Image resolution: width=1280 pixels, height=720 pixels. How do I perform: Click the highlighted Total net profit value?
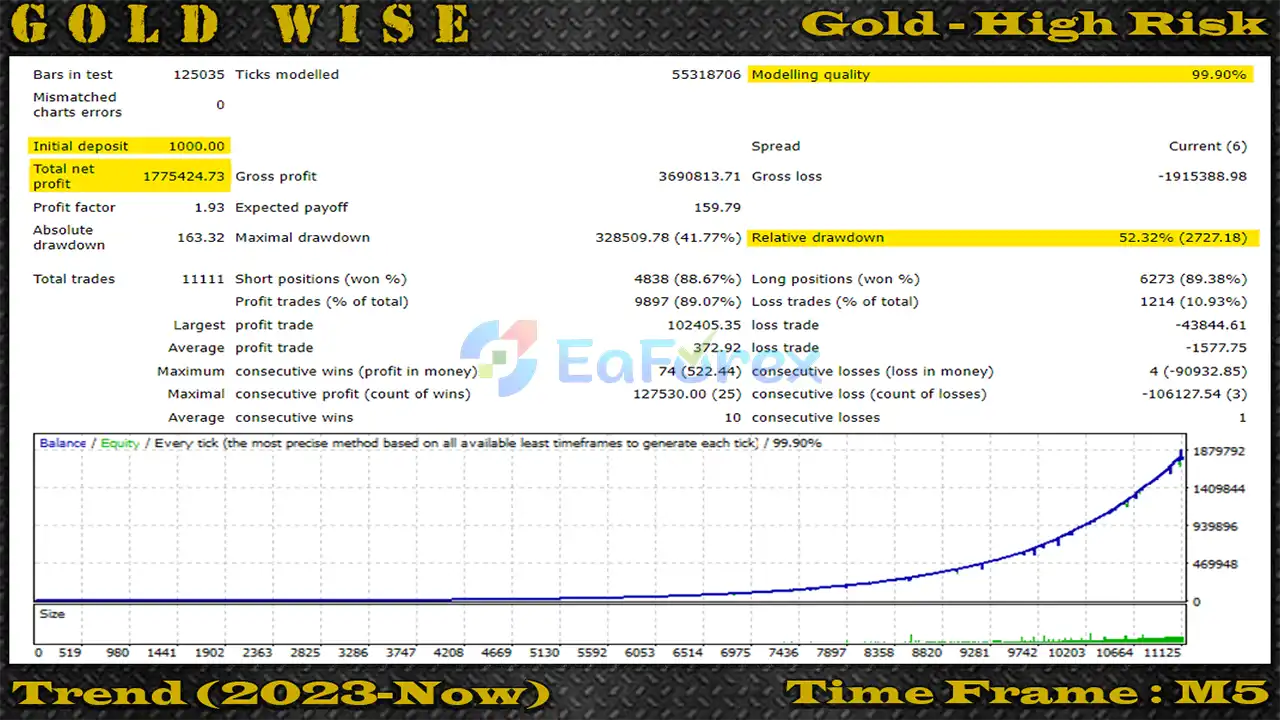(183, 176)
